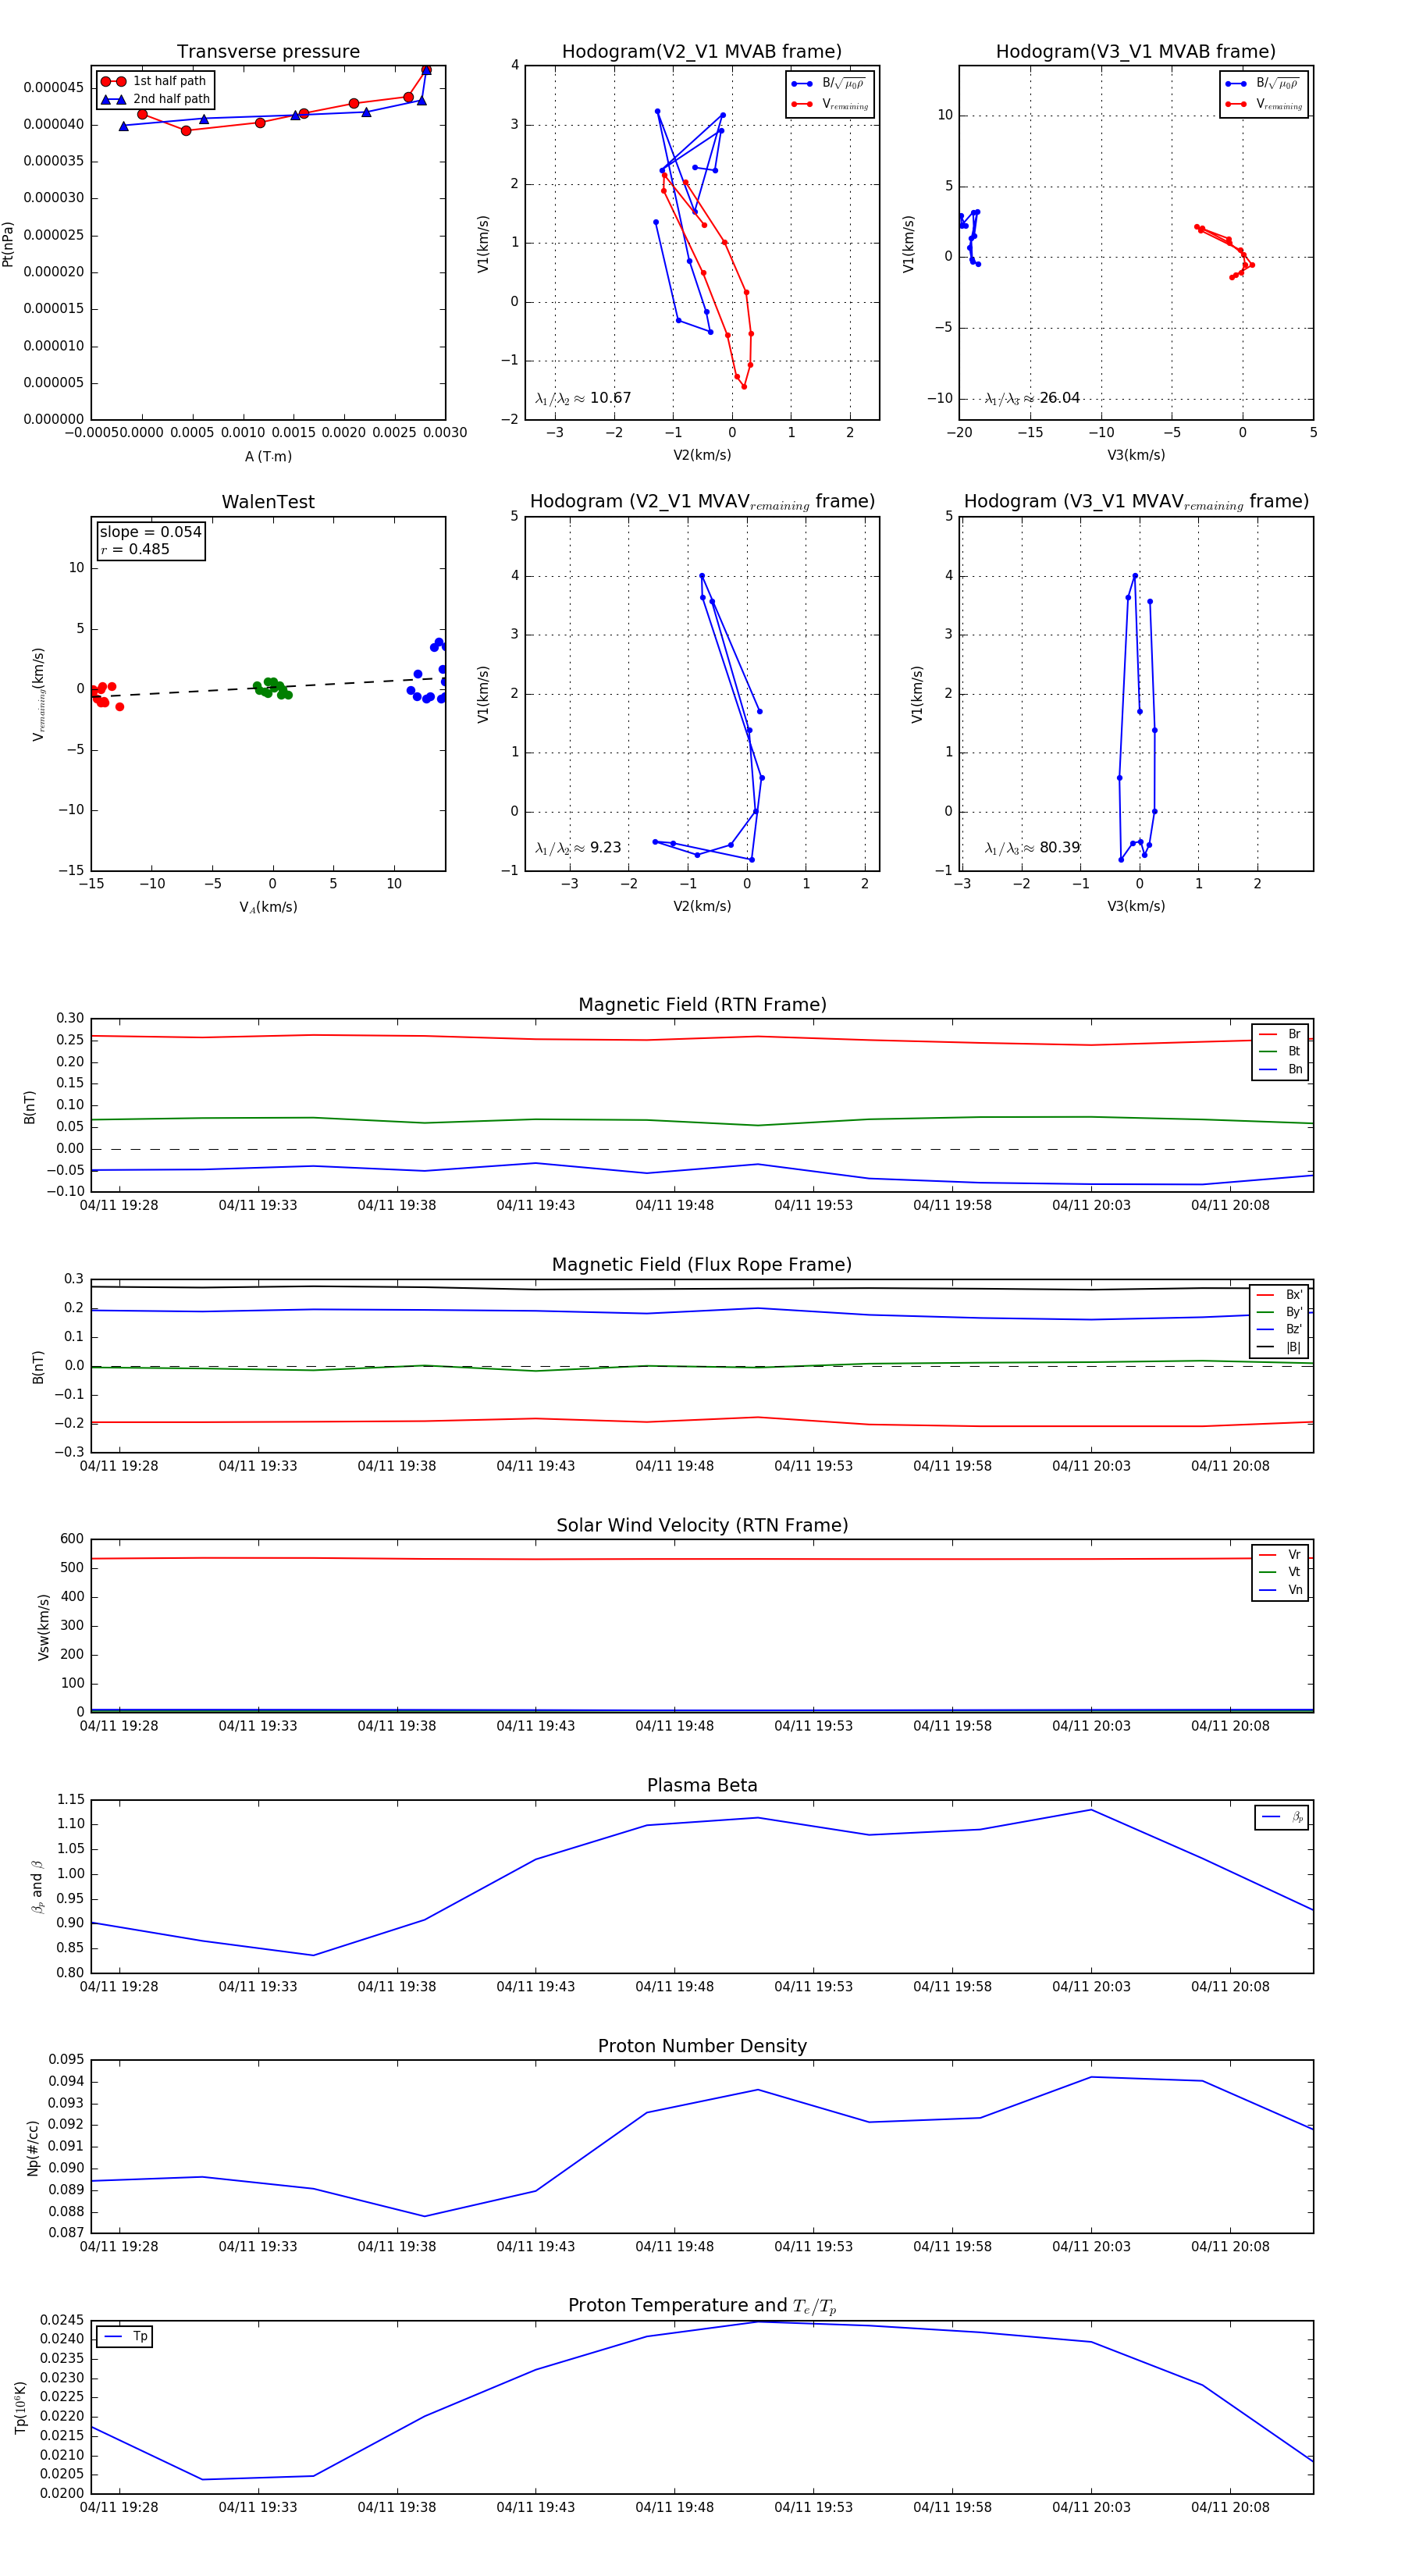Click the 'Proton Number Density' title

coord(702,2046)
